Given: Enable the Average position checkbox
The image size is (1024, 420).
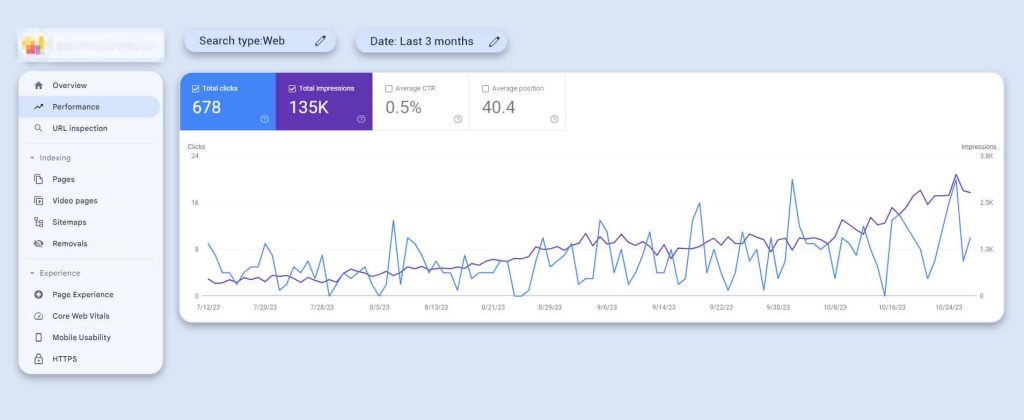Looking at the screenshot, I should (x=486, y=88).
